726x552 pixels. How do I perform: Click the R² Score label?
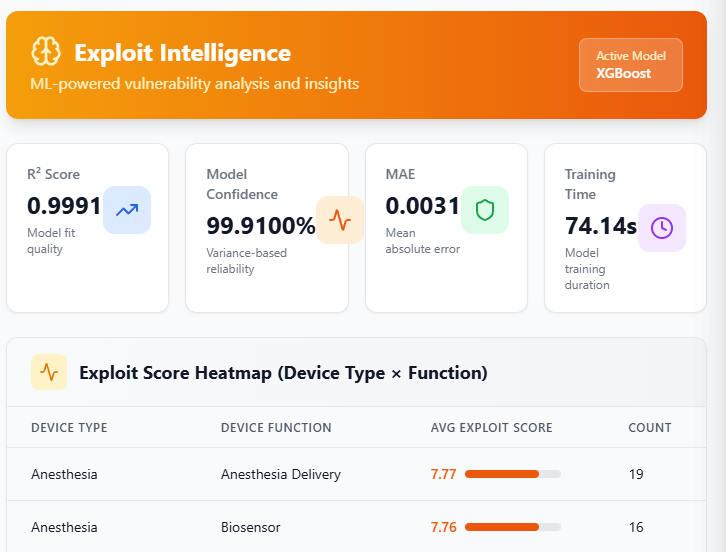pyautogui.click(x=53, y=174)
